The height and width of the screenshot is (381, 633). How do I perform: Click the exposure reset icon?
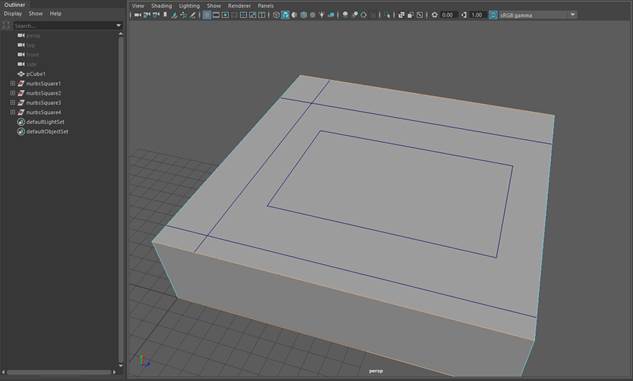point(435,15)
